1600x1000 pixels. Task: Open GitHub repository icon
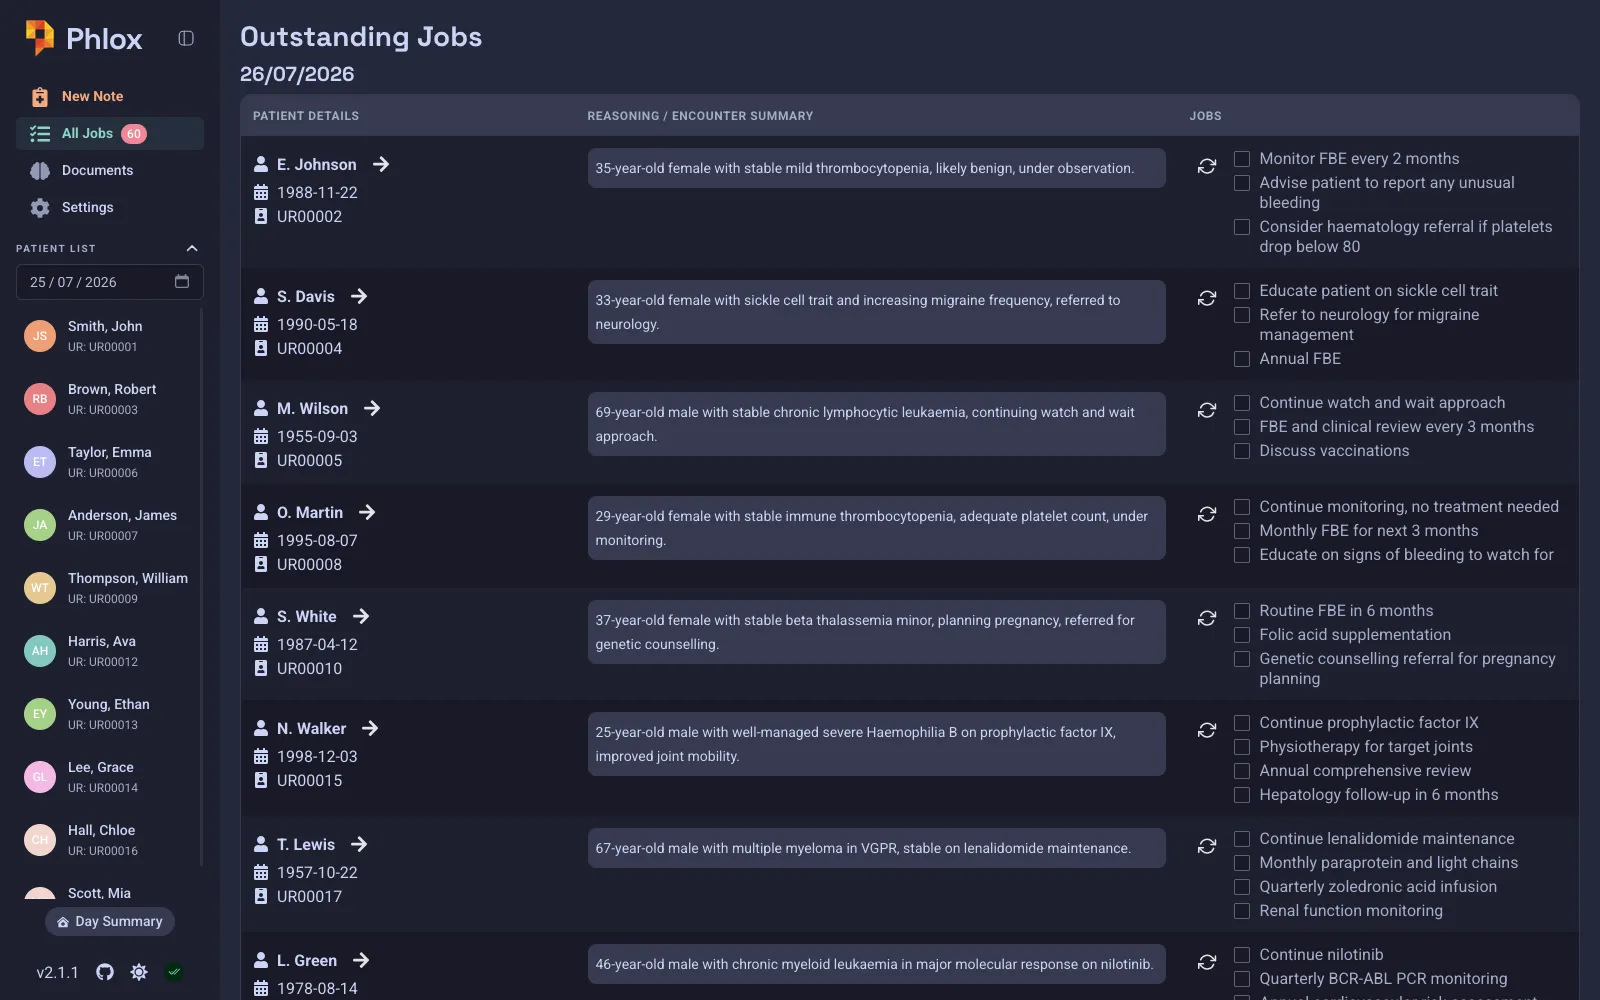tap(105, 972)
